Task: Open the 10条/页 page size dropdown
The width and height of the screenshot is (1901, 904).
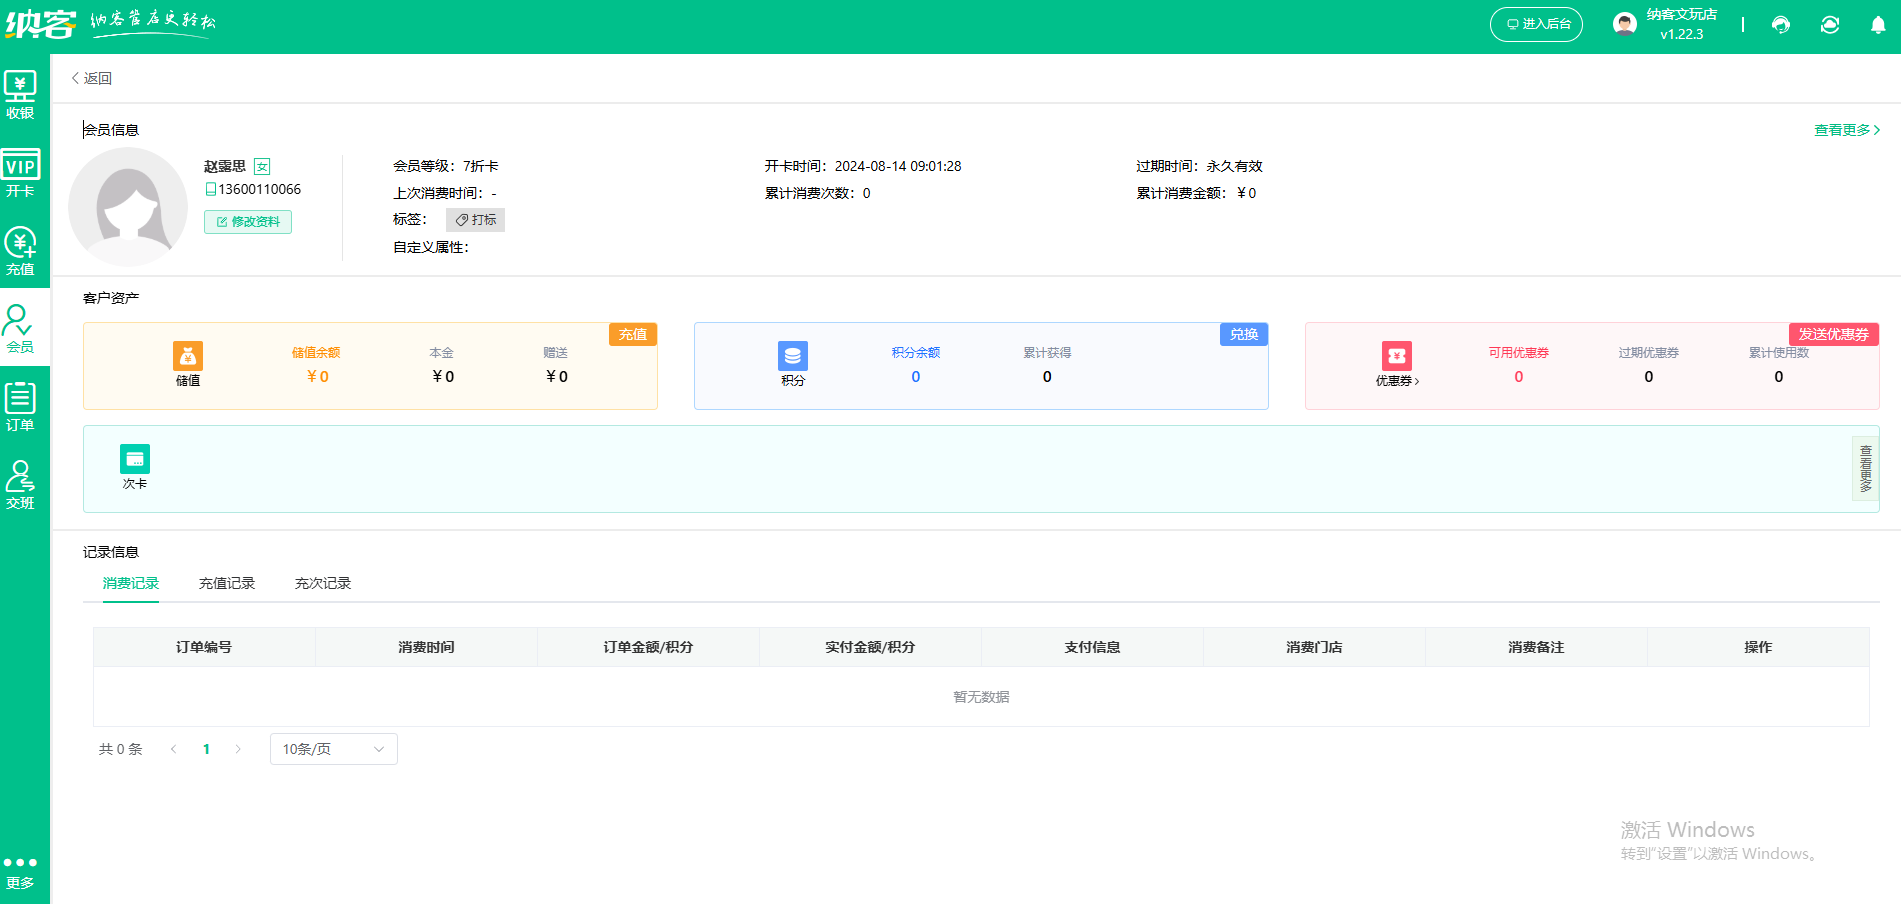Action: point(333,749)
